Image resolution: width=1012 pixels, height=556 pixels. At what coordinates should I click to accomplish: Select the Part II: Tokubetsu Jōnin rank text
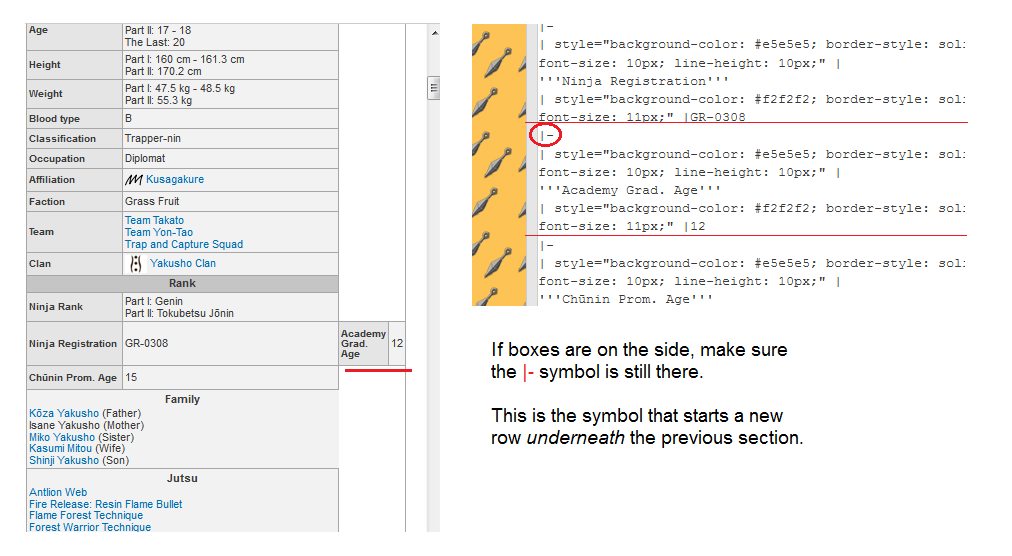click(179, 313)
